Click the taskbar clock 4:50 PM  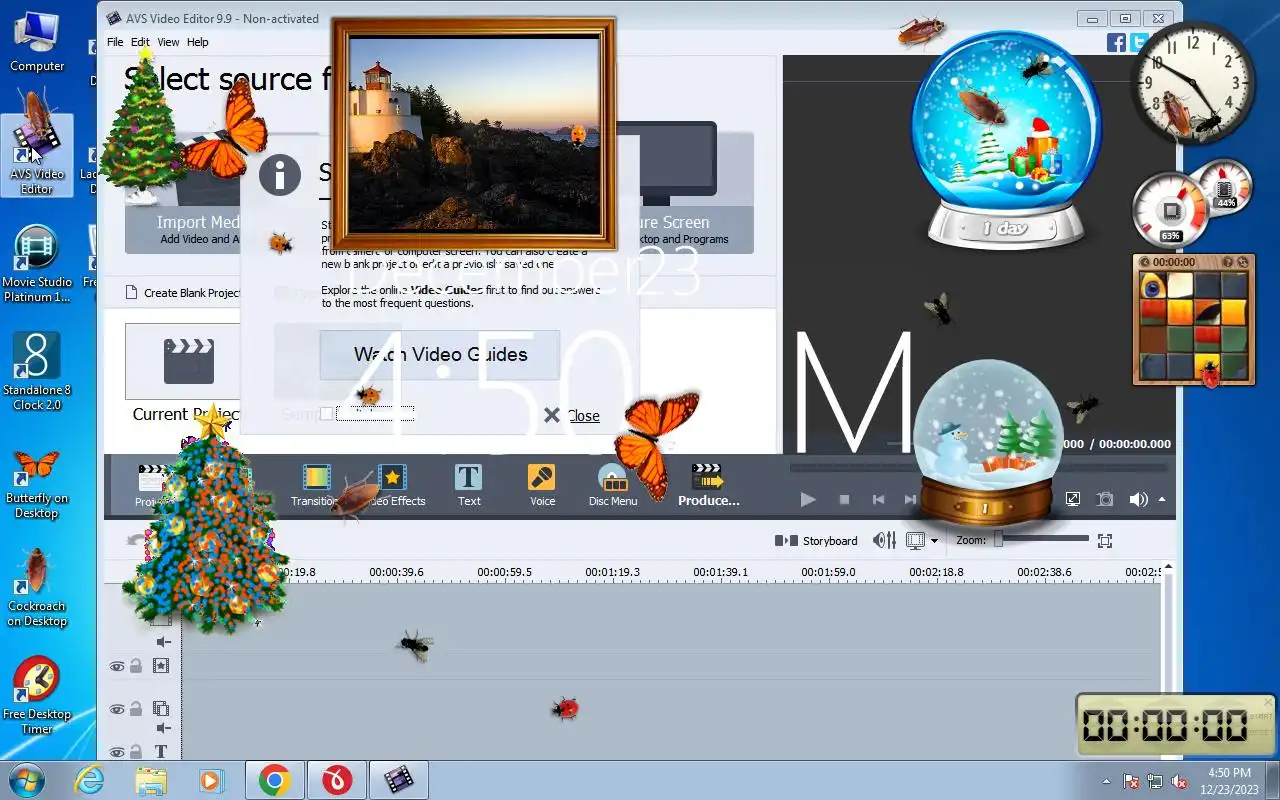click(1230, 773)
